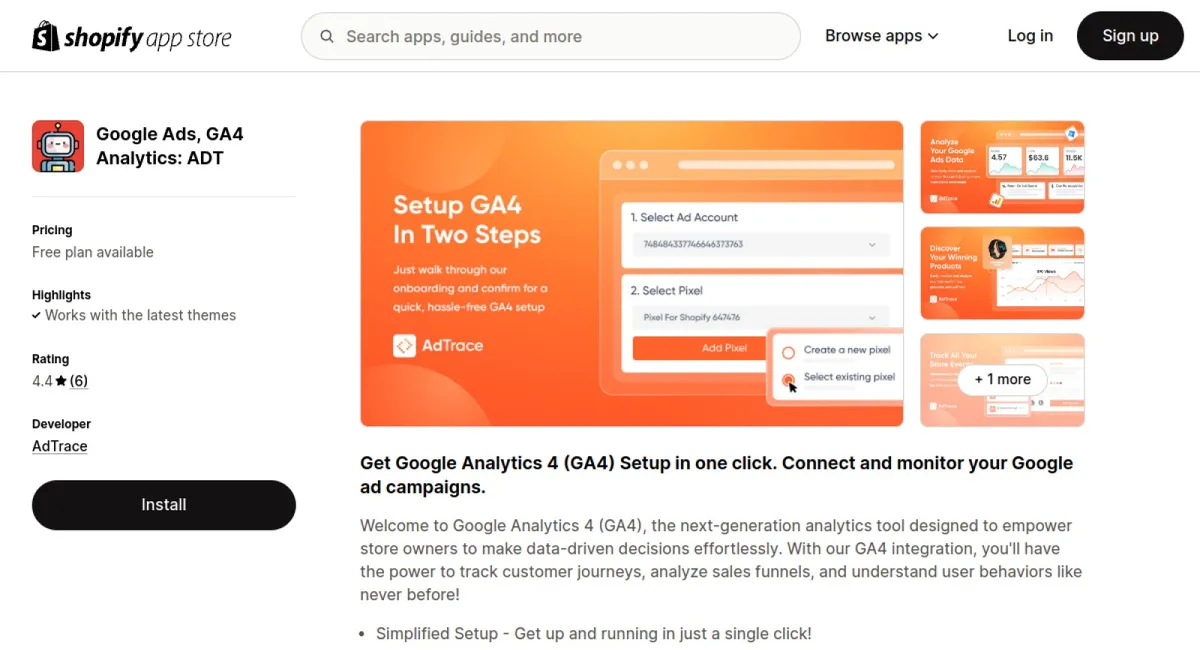Click the checkmark beside 'Works with the latest themes'
Viewport: 1200px width, 650px height.
pos(38,315)
